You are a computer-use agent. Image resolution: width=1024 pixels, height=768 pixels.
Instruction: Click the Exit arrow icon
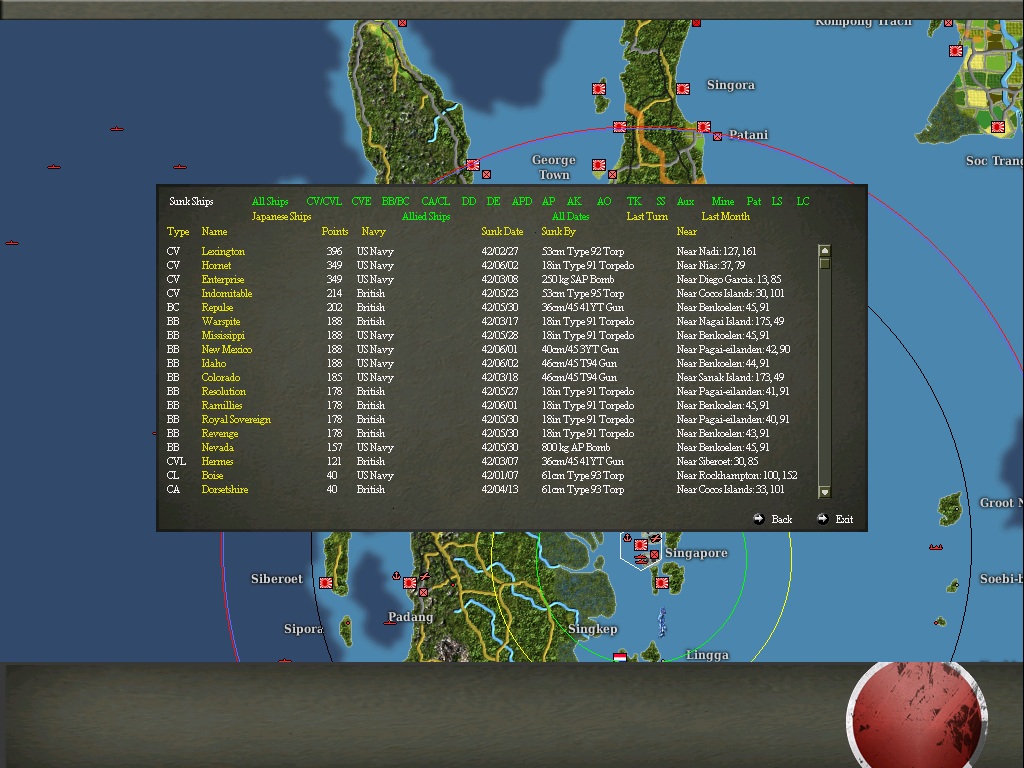[x=823, y=519]
